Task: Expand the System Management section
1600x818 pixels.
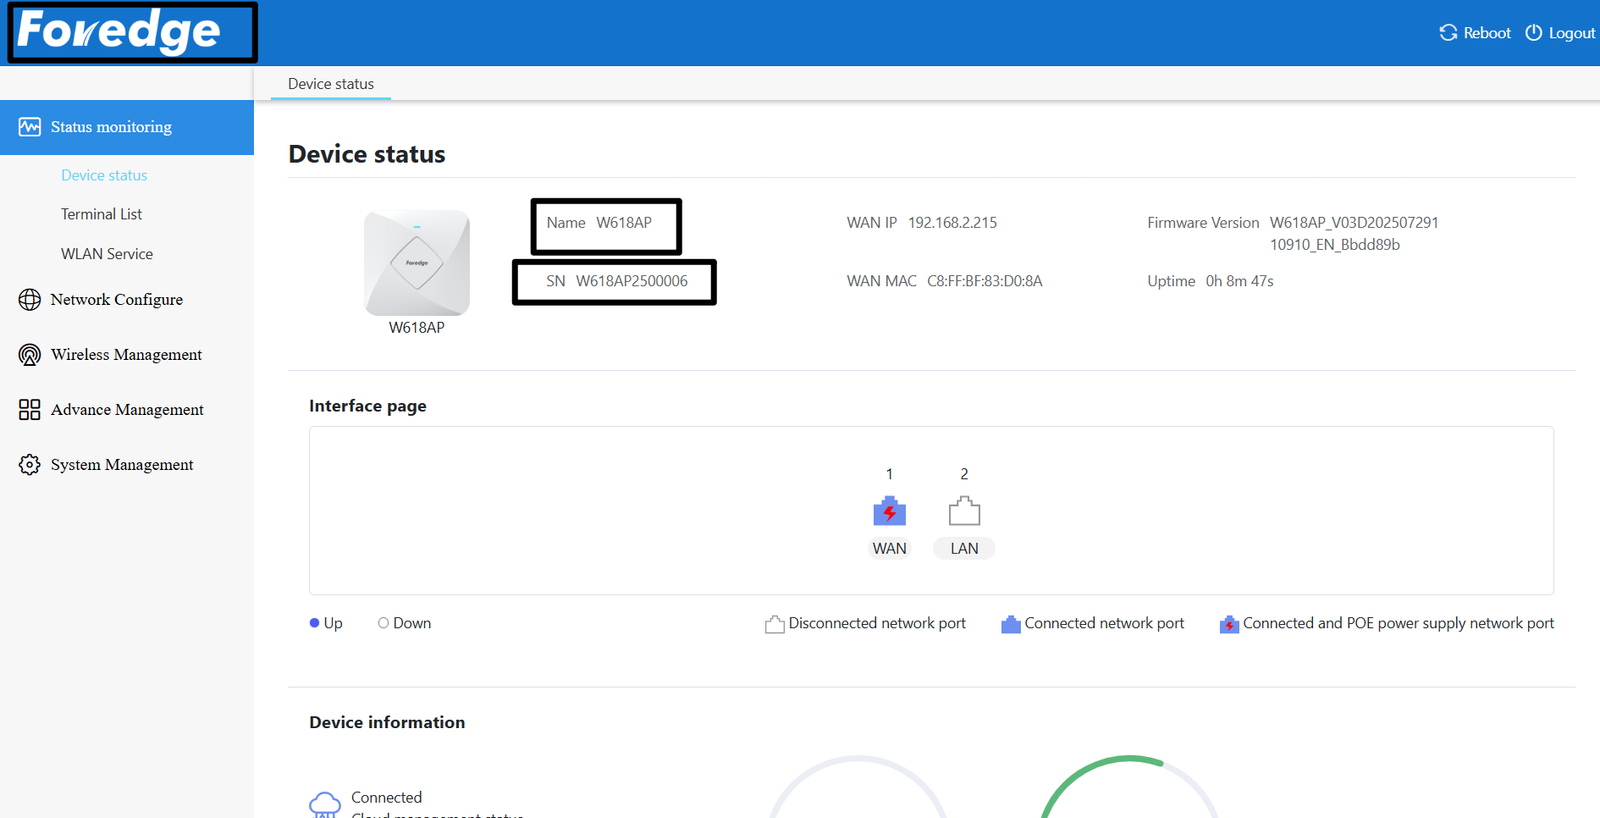Action: [127, 465]
